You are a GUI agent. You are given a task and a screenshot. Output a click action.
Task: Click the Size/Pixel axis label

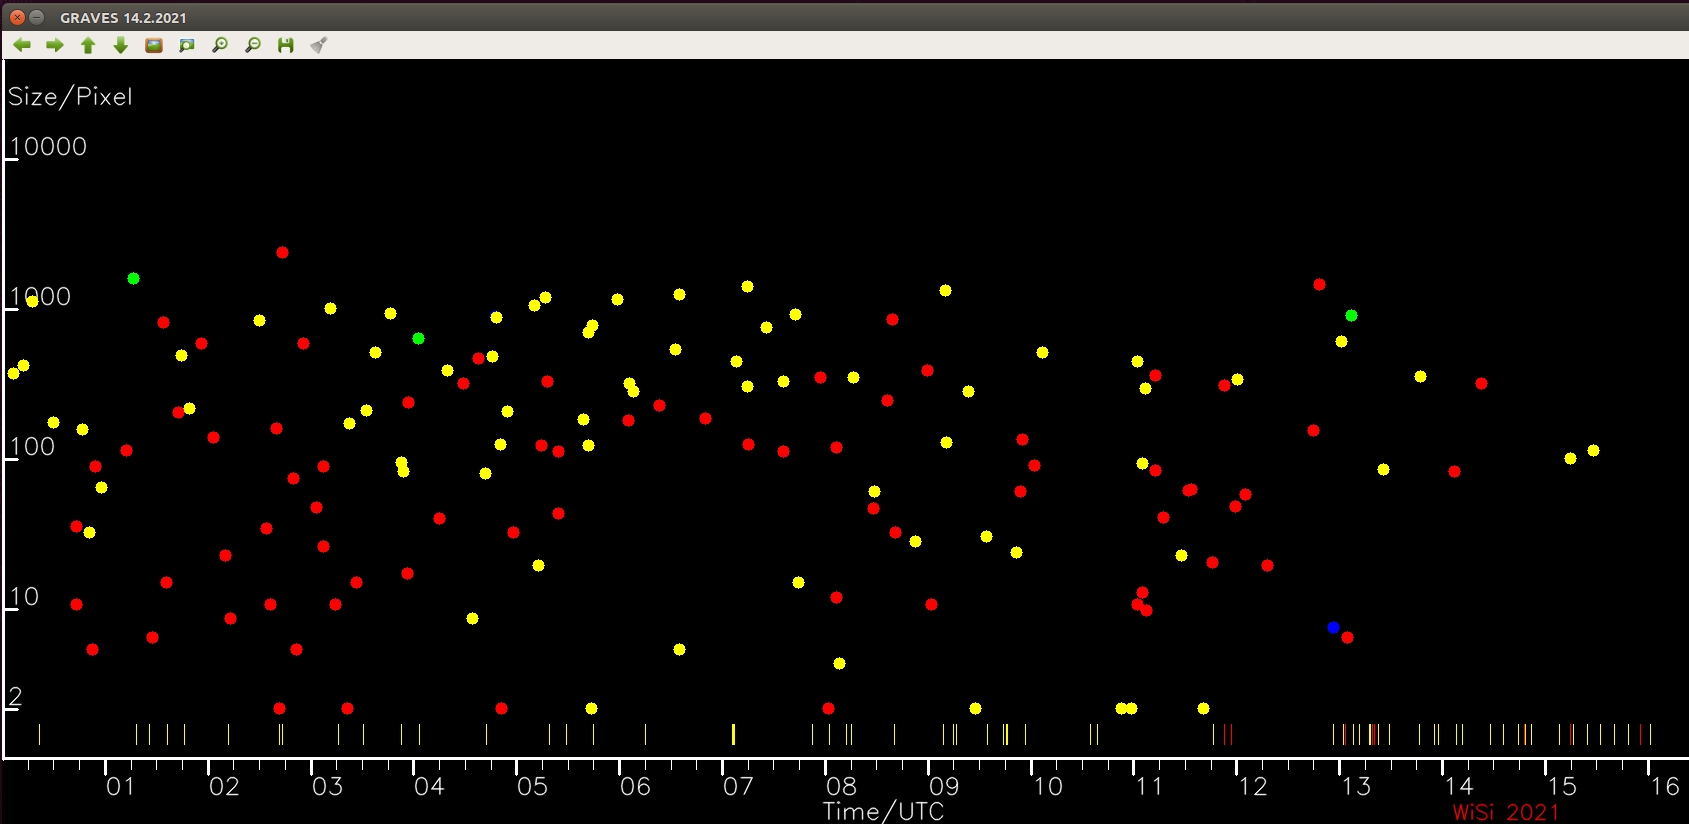tap(70, 97)
